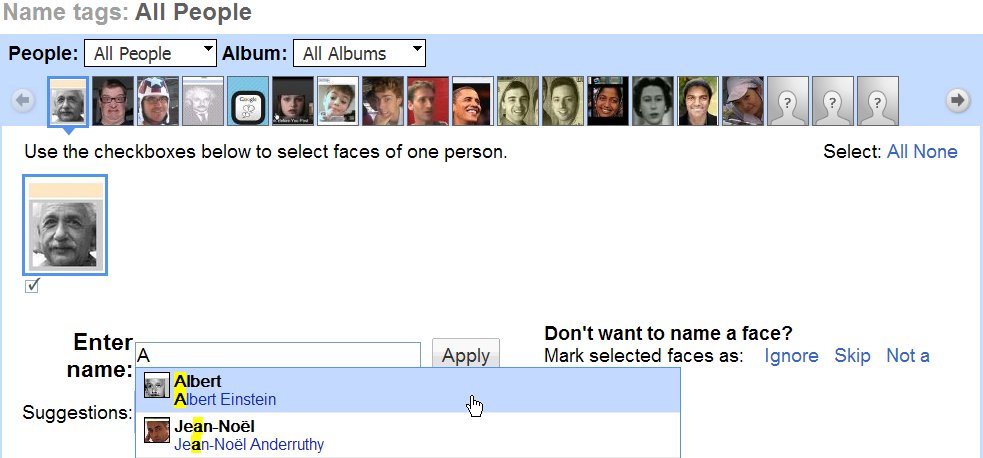
Task: Uncheck checkbox under Einstein photo
Action: [x=32, y=286]
